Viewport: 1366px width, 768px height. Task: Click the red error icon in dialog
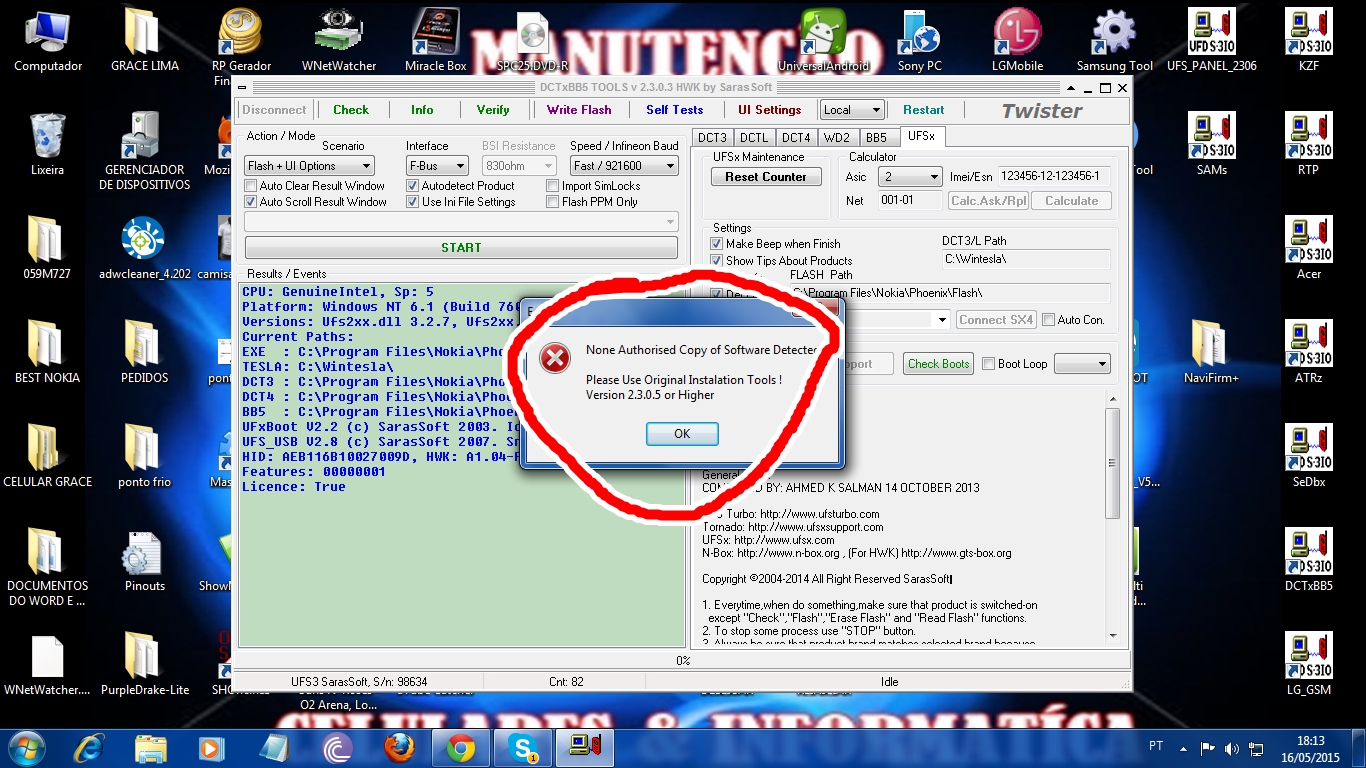coord(555,358)
